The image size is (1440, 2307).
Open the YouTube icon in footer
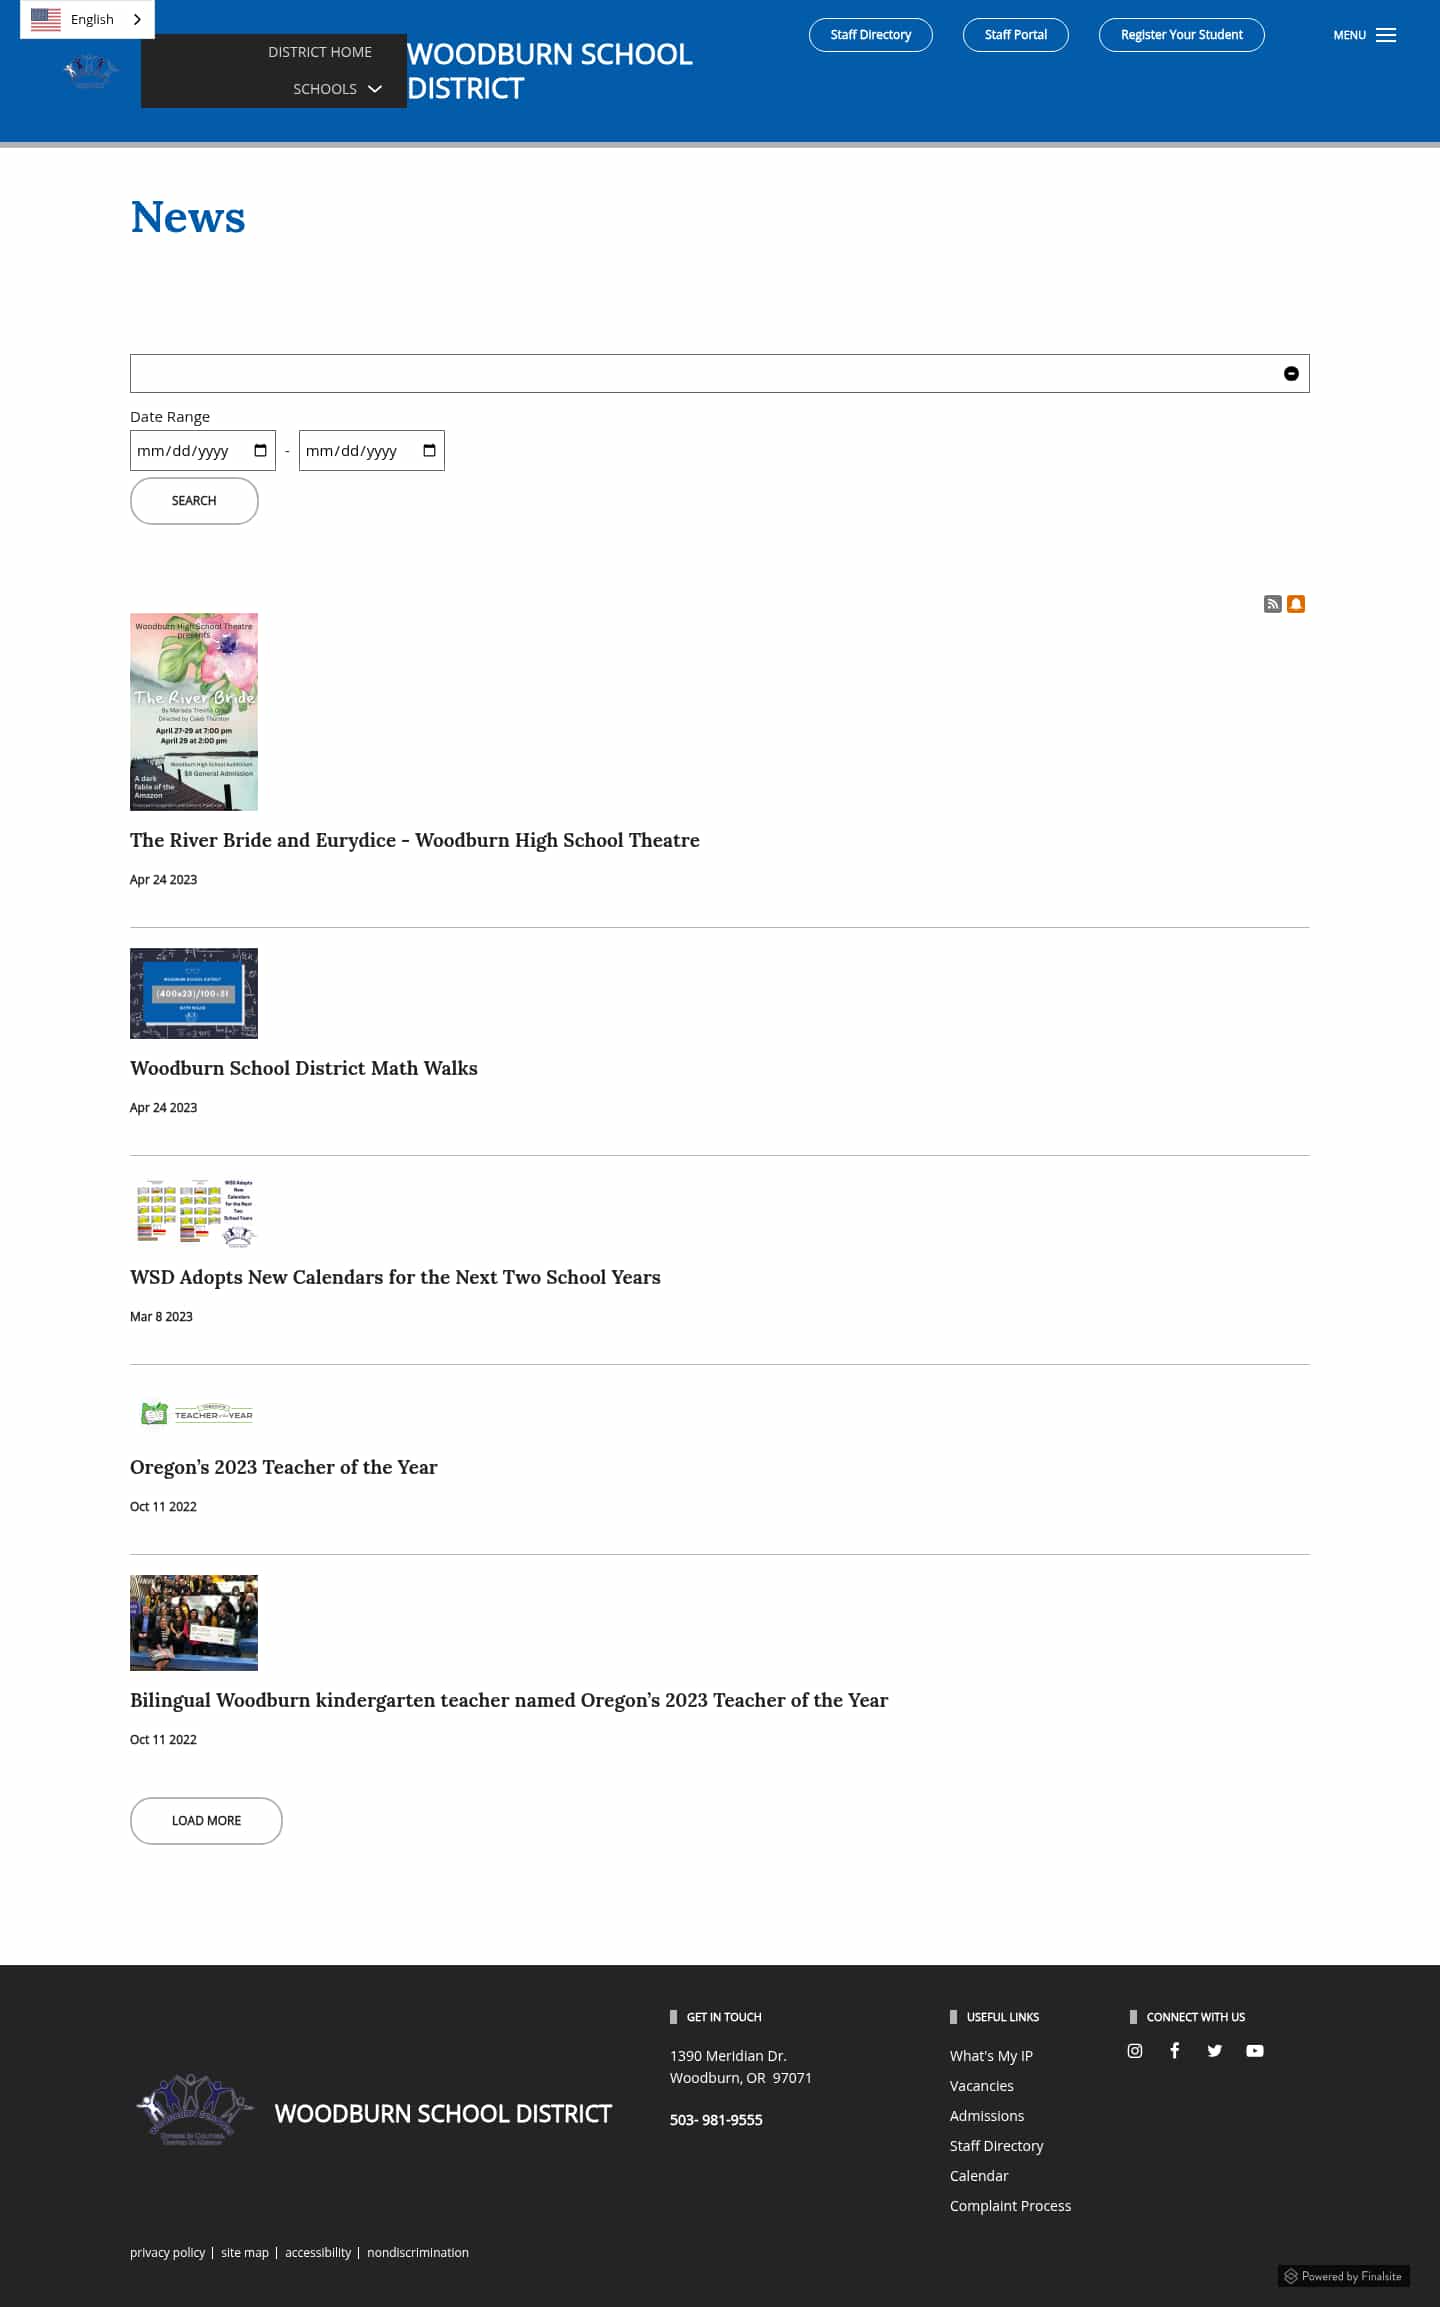[1255, 2051]
